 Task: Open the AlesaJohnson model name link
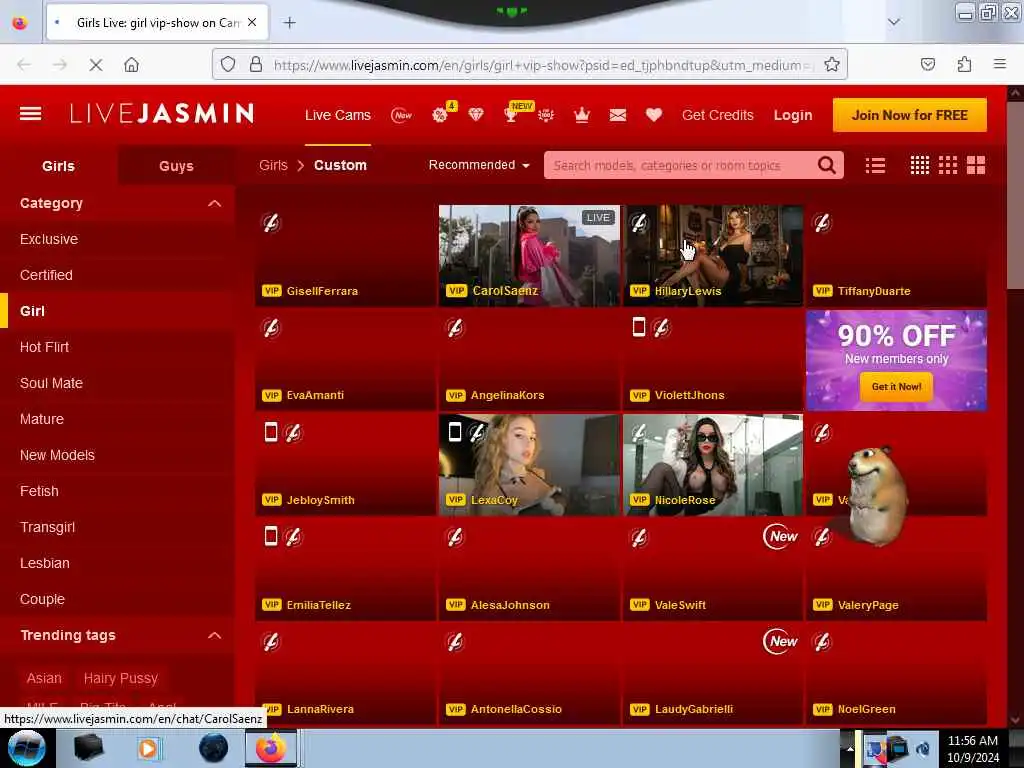pos(510,605)
